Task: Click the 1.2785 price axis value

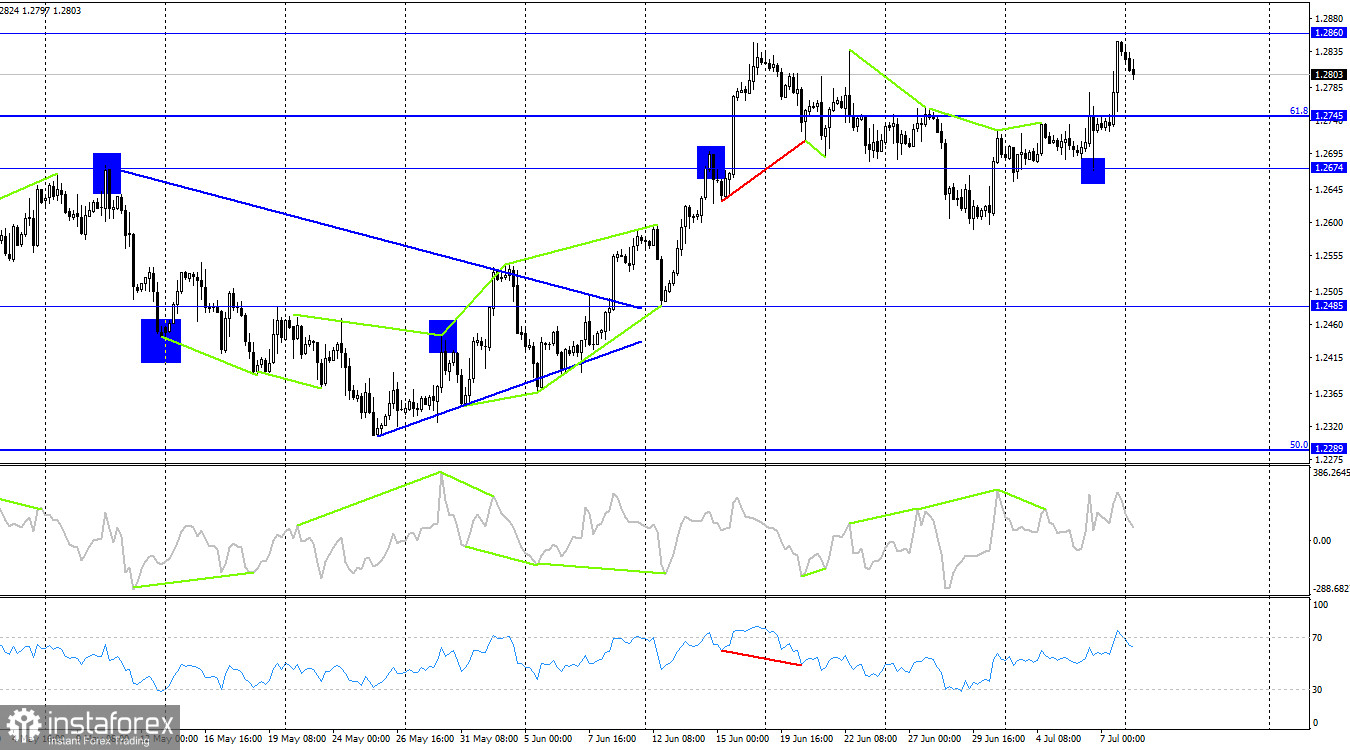Action: [x=1330, y=88]
